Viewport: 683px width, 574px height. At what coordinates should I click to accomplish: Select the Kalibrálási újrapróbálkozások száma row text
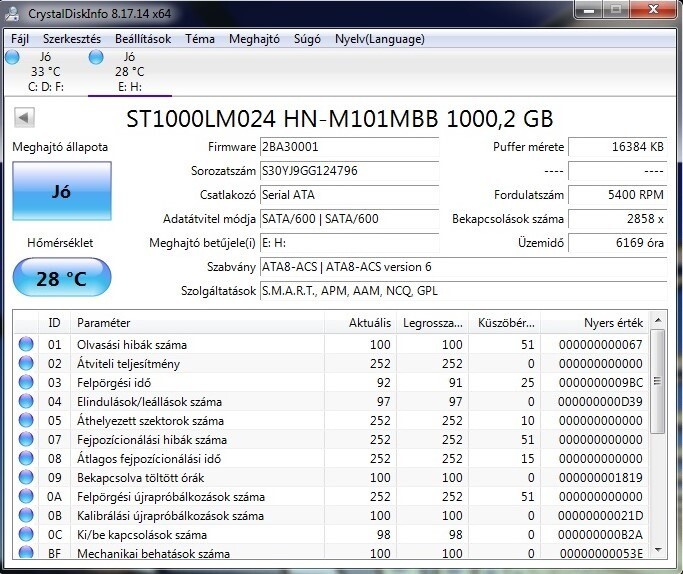click(x=170, y=516)
